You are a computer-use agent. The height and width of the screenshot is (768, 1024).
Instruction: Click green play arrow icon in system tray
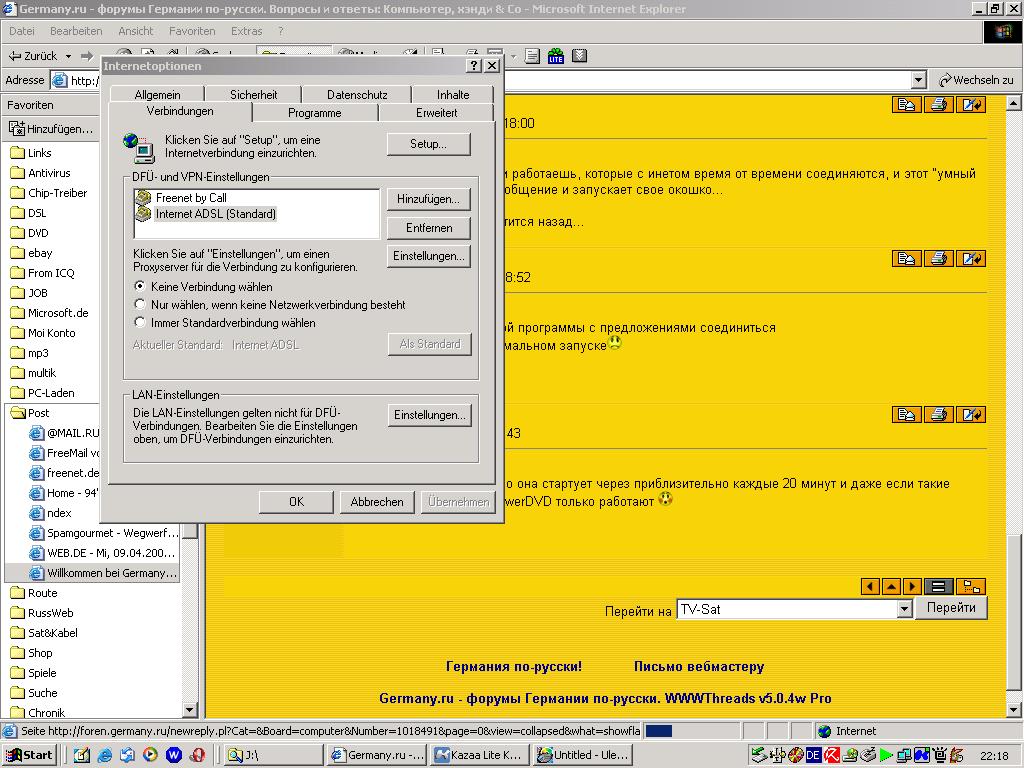pos(886,755)
